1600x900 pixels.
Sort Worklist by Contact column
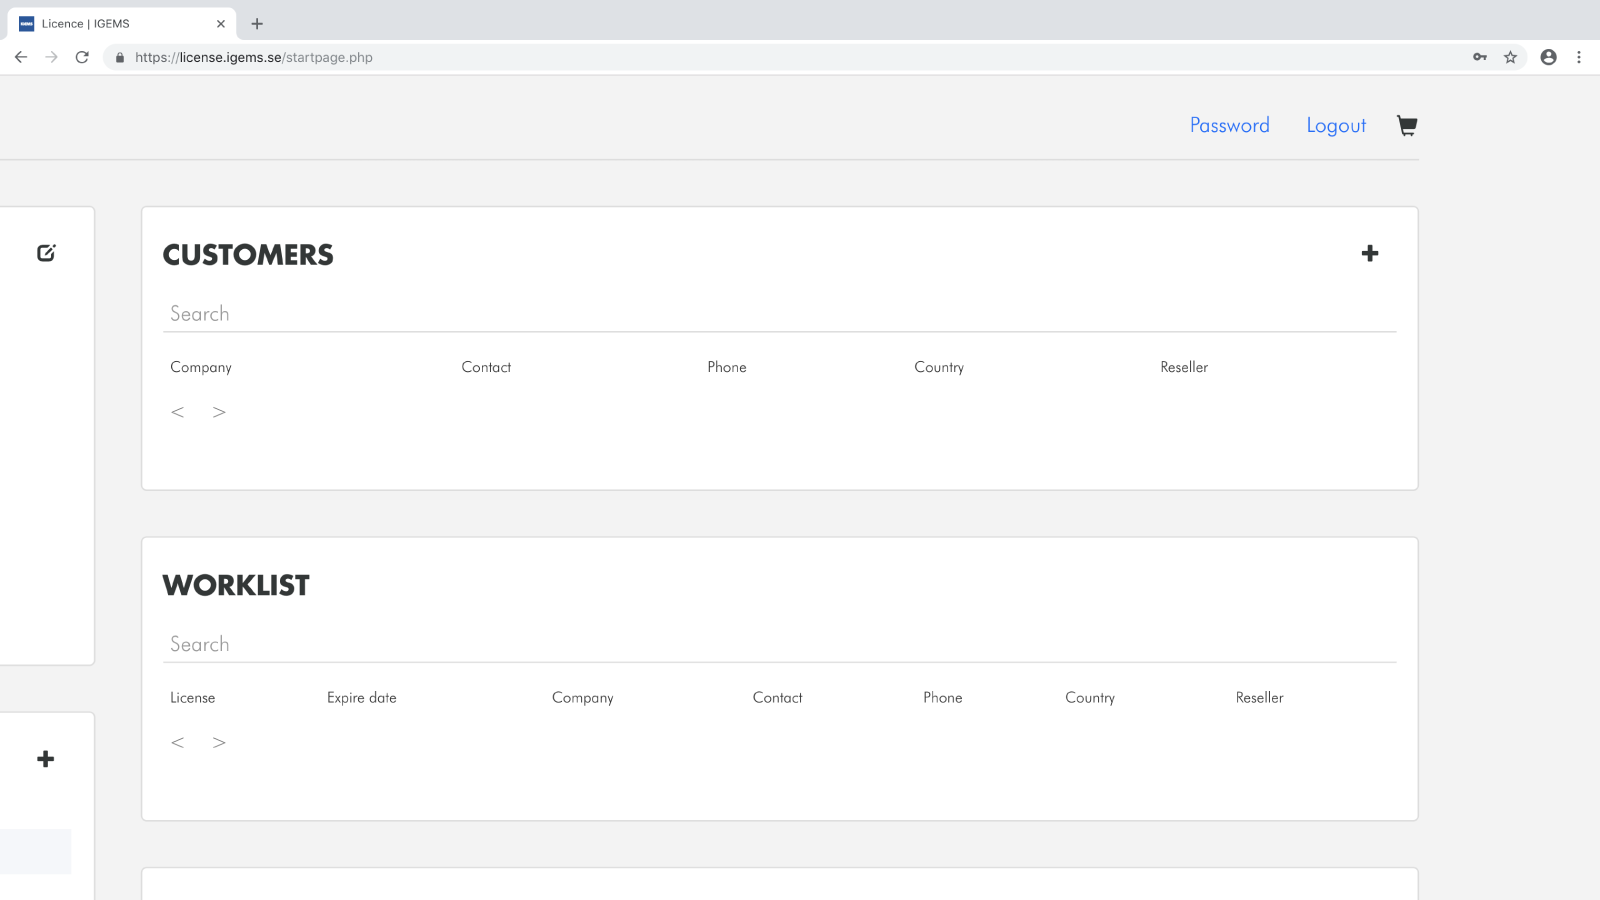click(x=777, y=698)
